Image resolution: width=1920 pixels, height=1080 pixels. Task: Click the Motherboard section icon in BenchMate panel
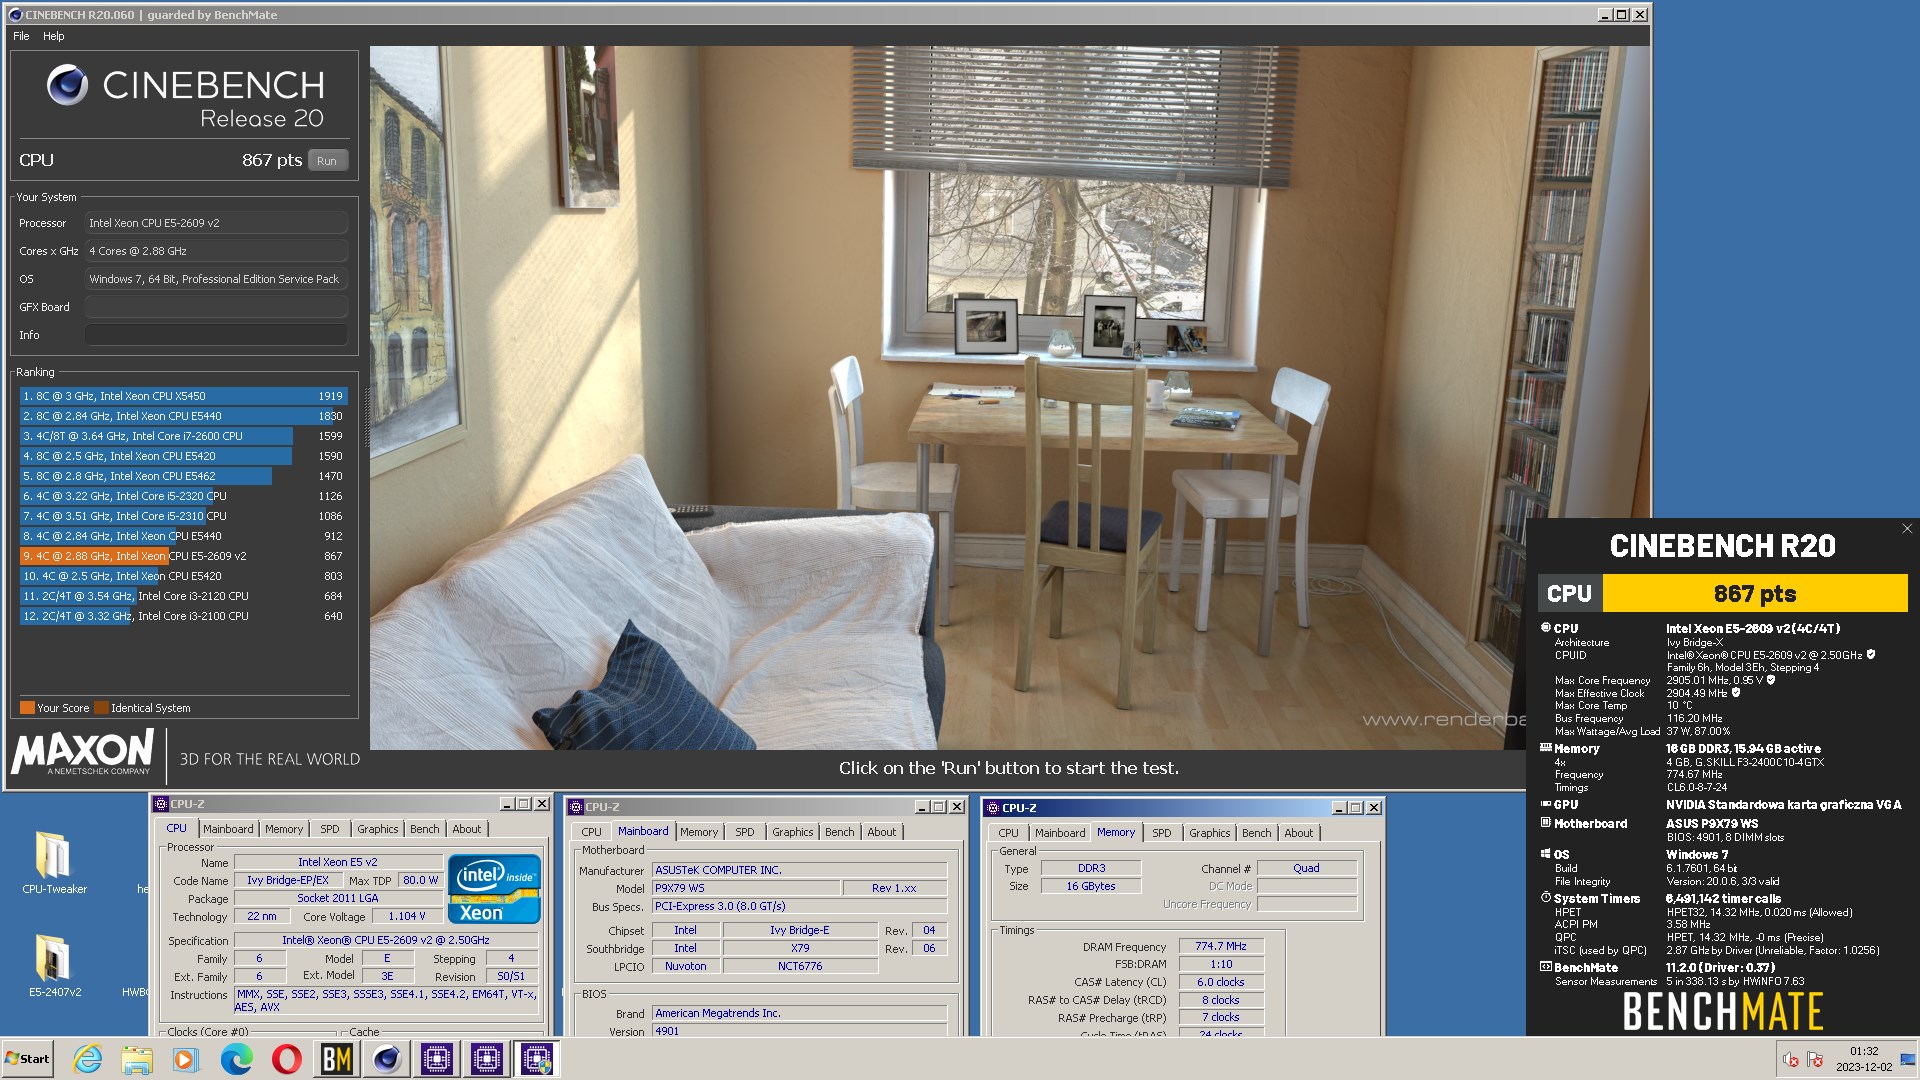(1545, 823)
